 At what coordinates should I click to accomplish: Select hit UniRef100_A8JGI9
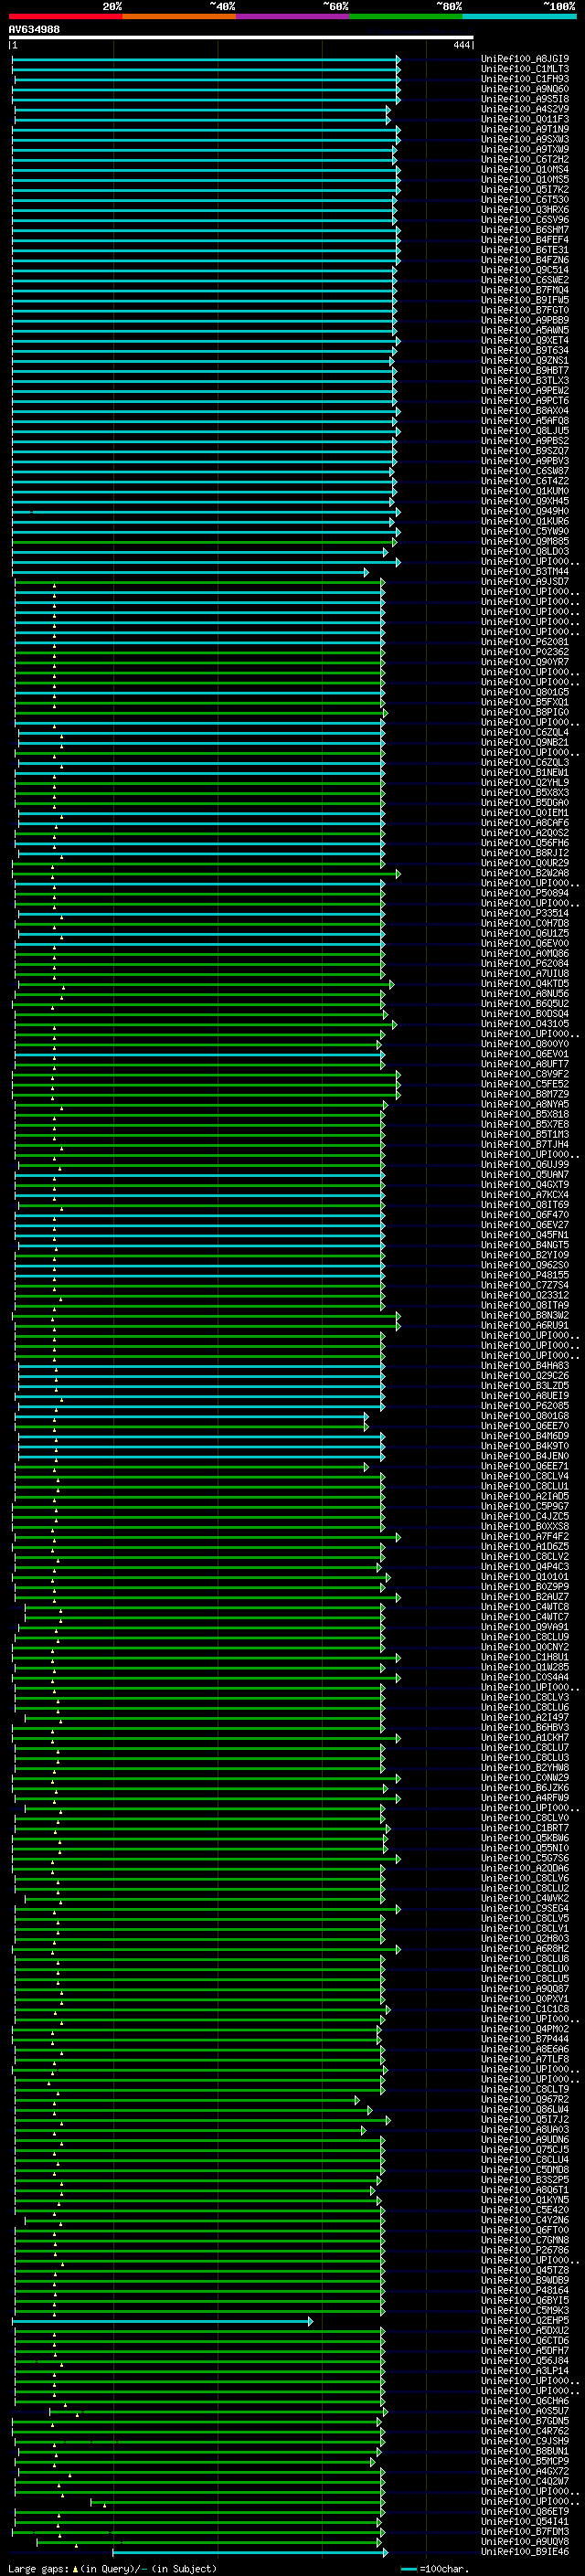525,59
